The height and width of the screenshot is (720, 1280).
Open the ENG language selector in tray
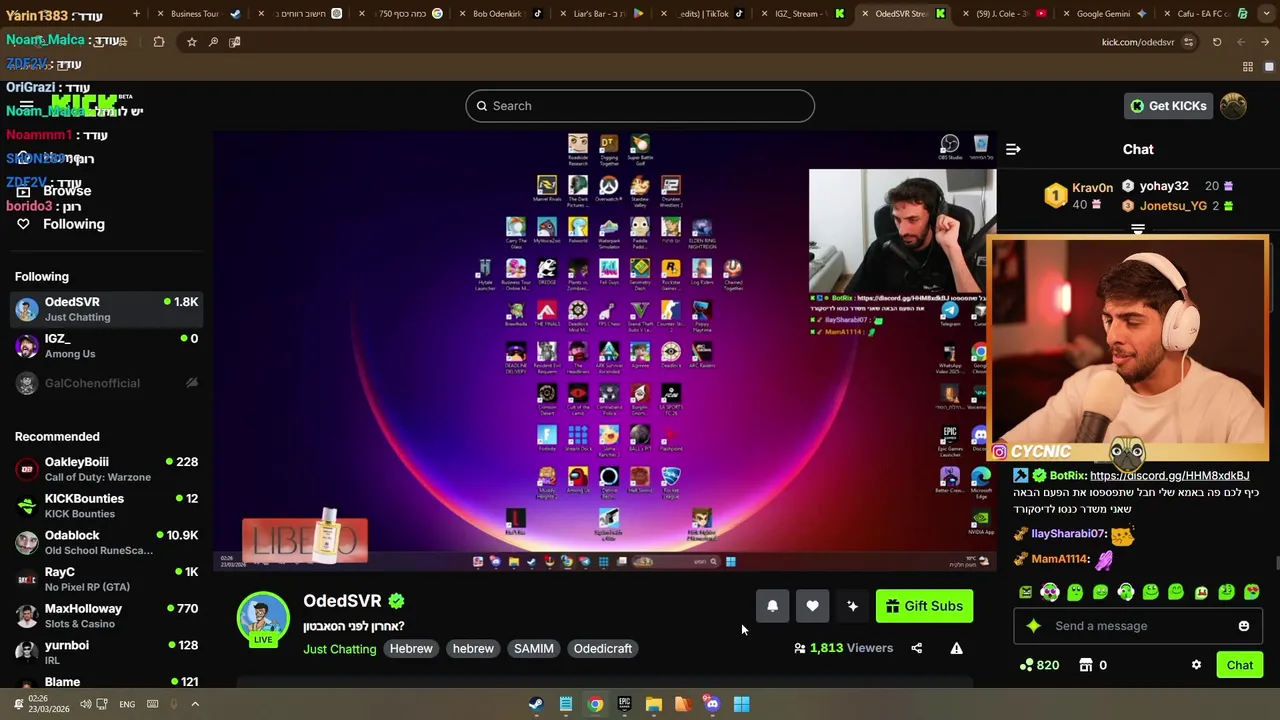(x=127, y=704)
